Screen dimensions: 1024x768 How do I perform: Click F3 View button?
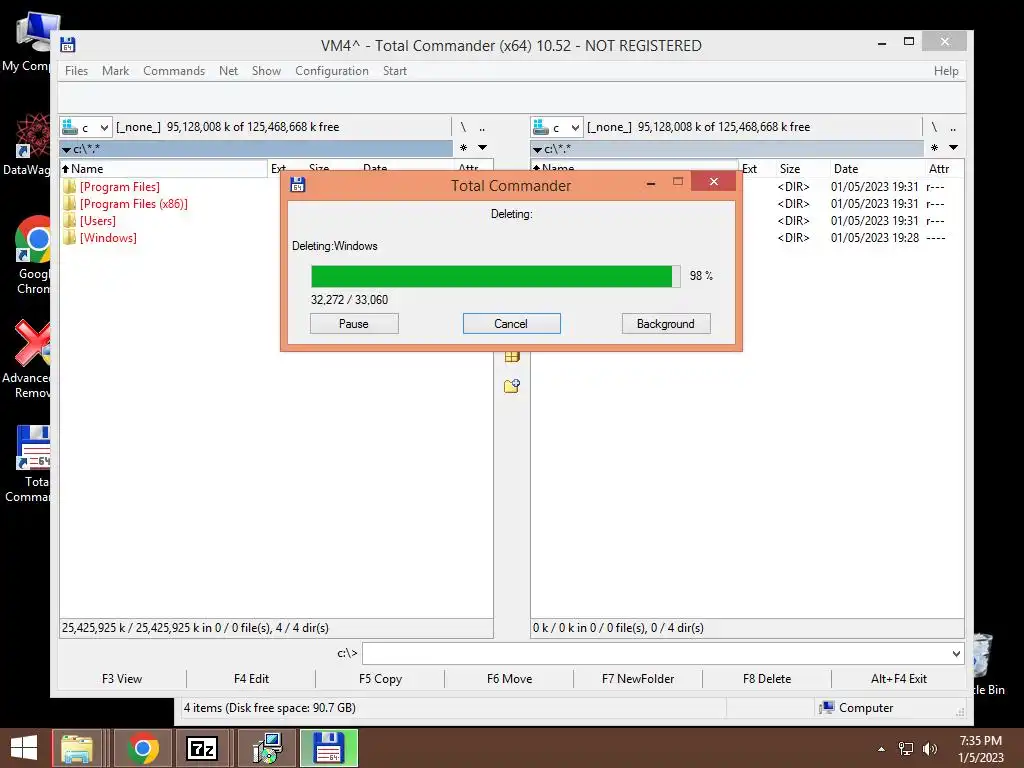click(121, 679)
